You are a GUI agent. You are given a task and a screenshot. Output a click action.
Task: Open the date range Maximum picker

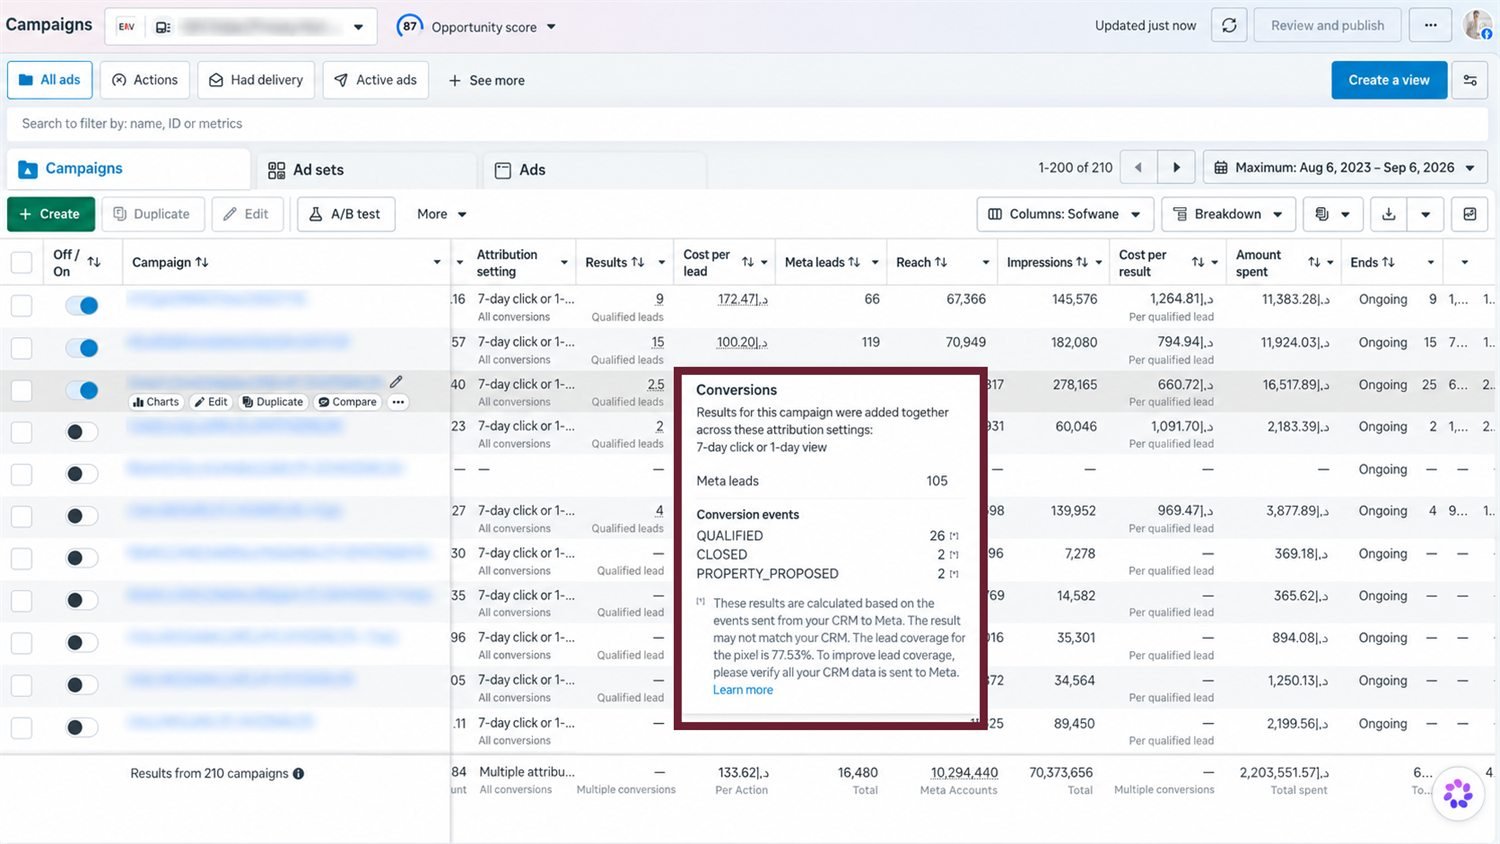(x=1345, y=168)
